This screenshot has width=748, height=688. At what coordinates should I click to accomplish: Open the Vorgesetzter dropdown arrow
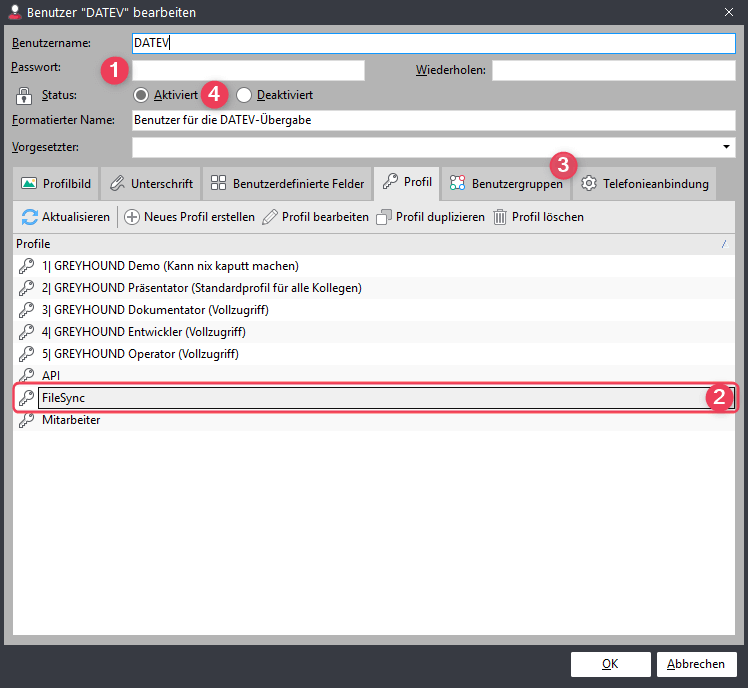726,147
